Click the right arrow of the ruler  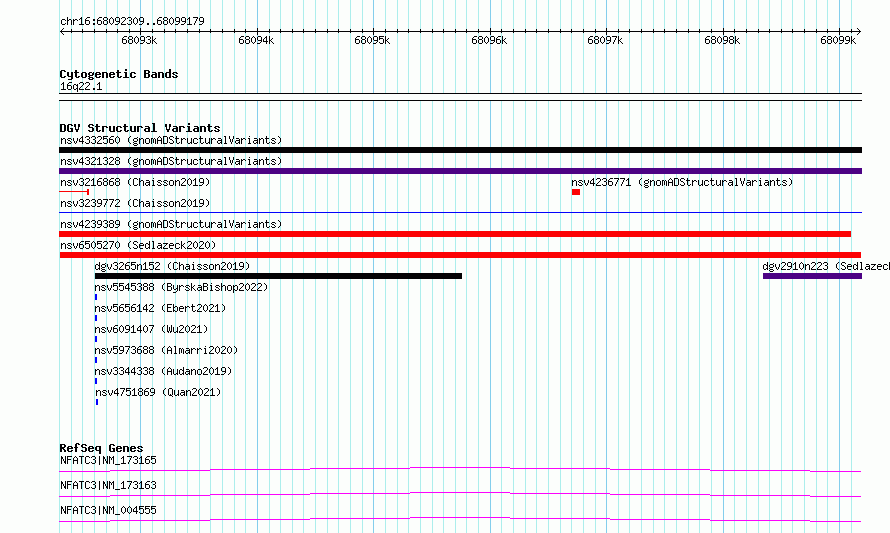(859, 31)
